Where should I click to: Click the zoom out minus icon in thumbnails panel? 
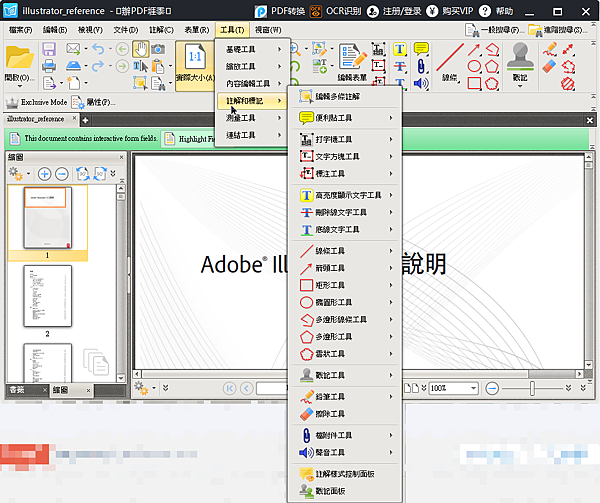(x=62, y=174)
